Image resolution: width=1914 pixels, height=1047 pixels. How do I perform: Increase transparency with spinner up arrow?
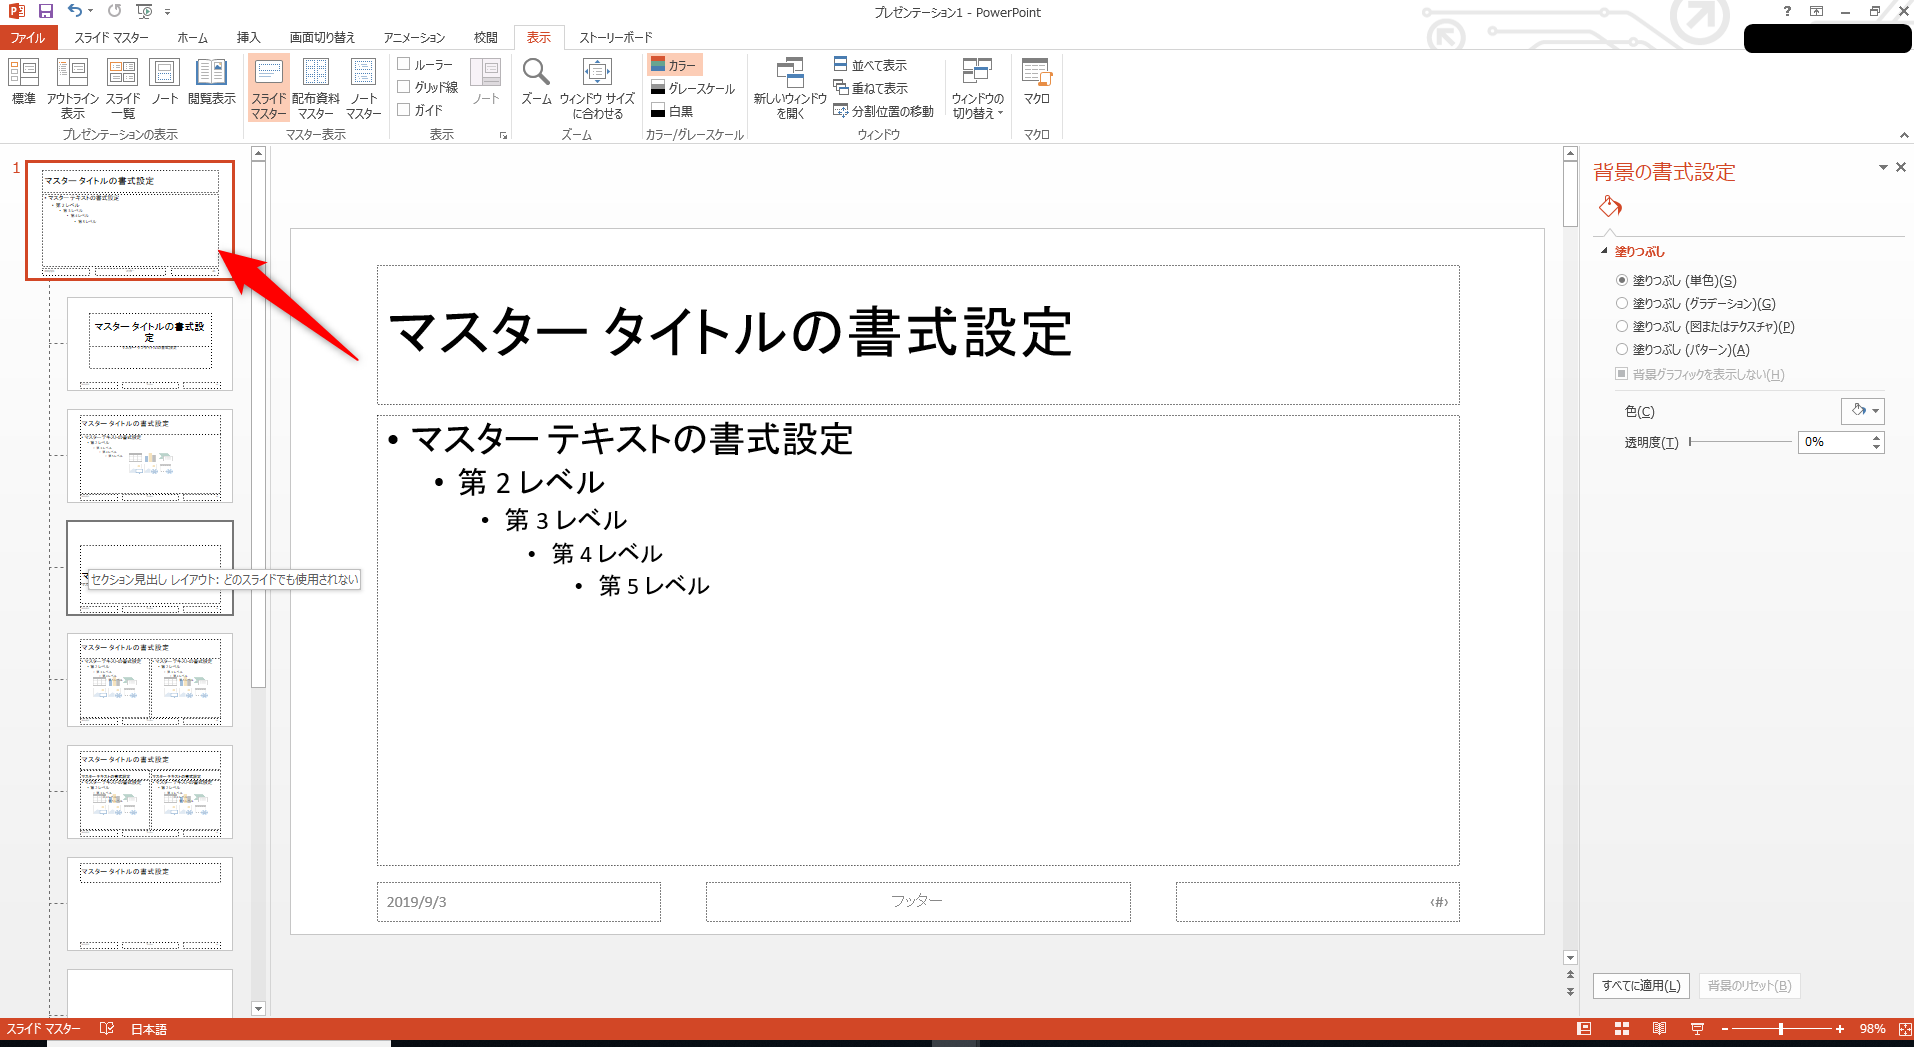pos(1877,437)
